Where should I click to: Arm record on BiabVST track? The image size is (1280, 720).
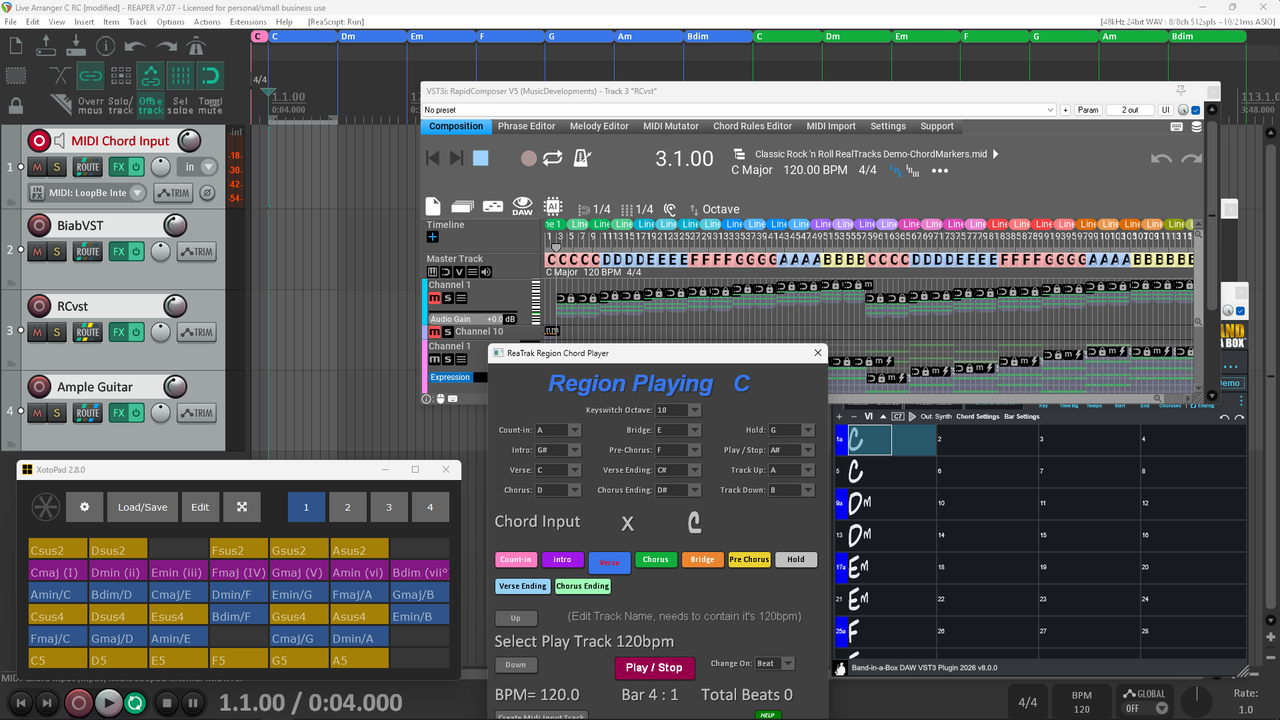point(39,226)
